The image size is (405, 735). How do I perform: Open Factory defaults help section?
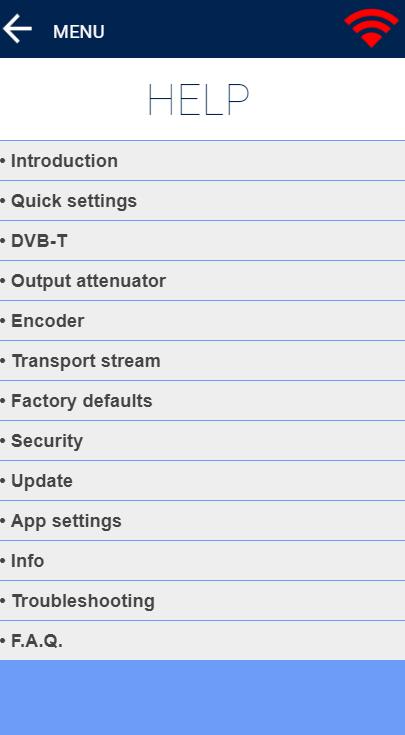(202, 401)
